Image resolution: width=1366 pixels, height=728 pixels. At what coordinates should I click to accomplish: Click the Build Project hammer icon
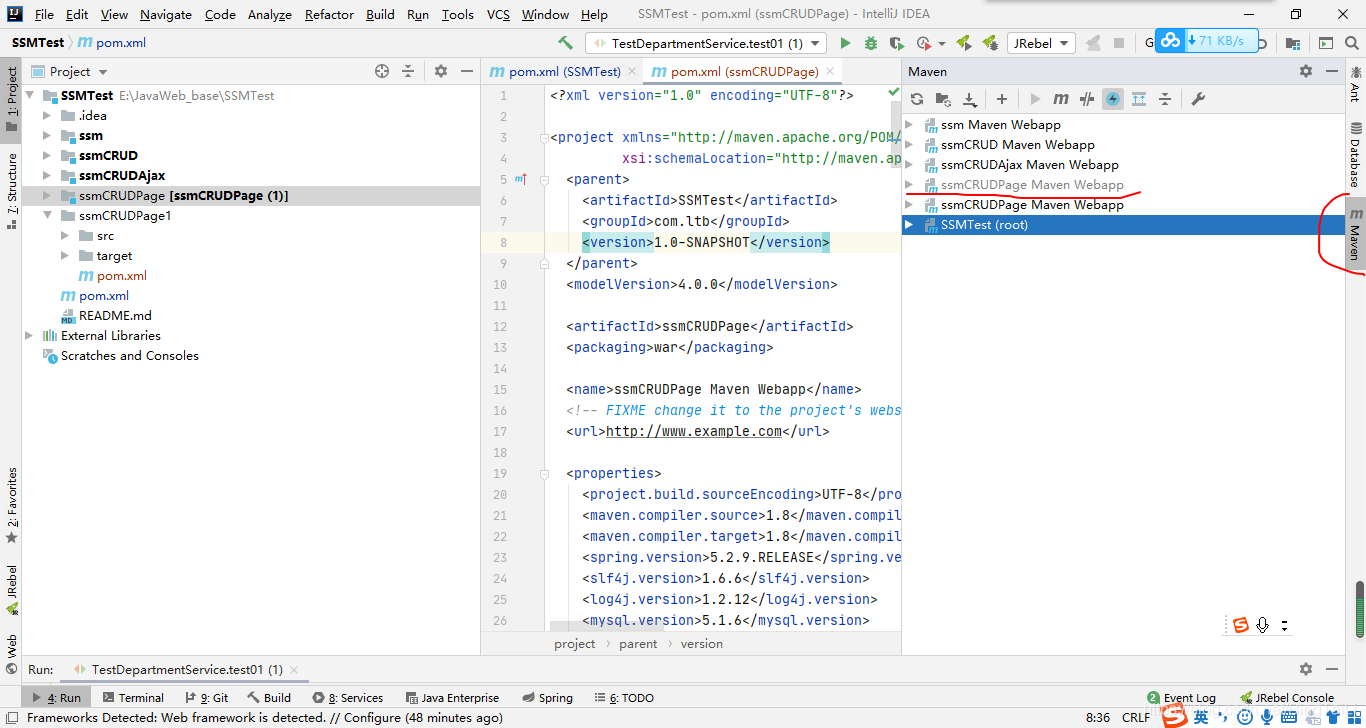(x=566, y=43)
